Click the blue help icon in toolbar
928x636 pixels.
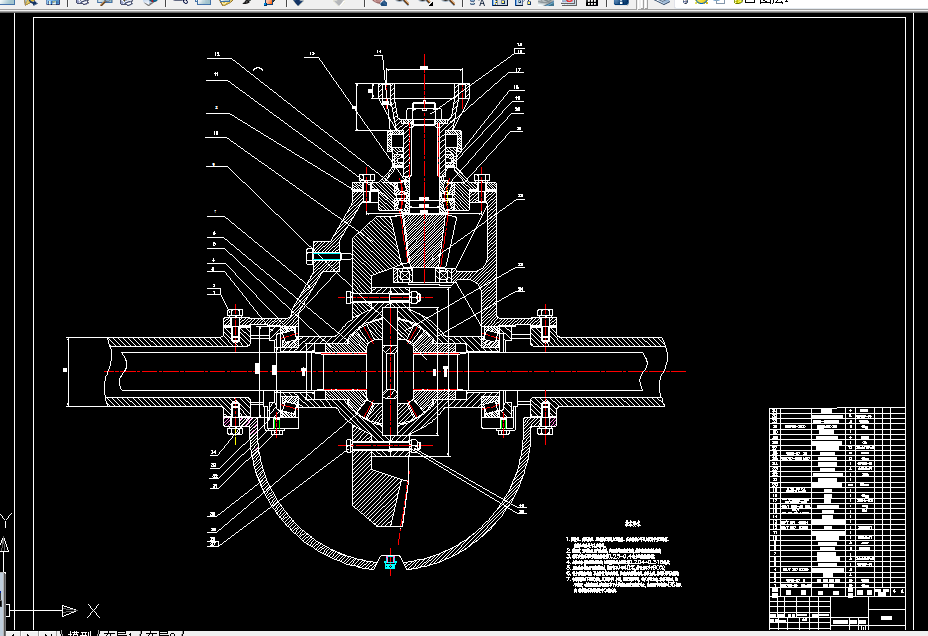click(x=621, y=2)
